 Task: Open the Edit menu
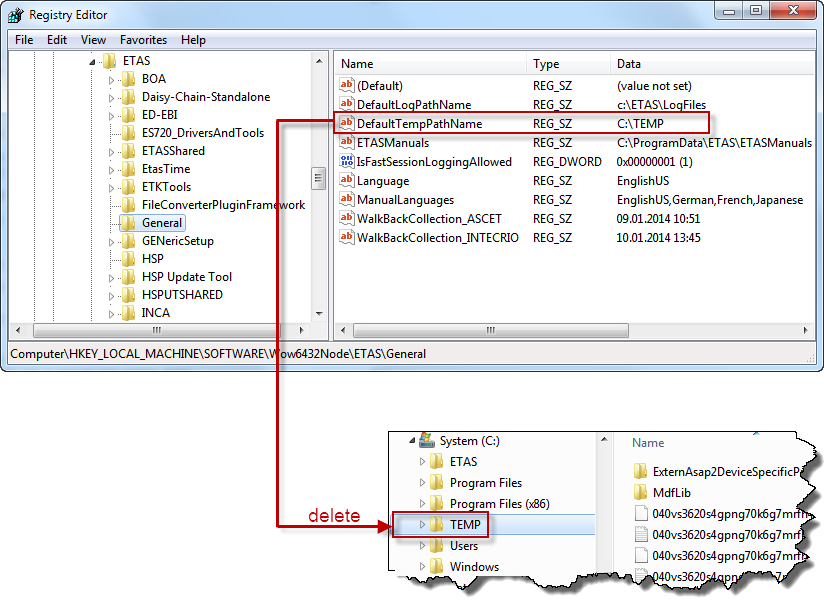point(57,40)
